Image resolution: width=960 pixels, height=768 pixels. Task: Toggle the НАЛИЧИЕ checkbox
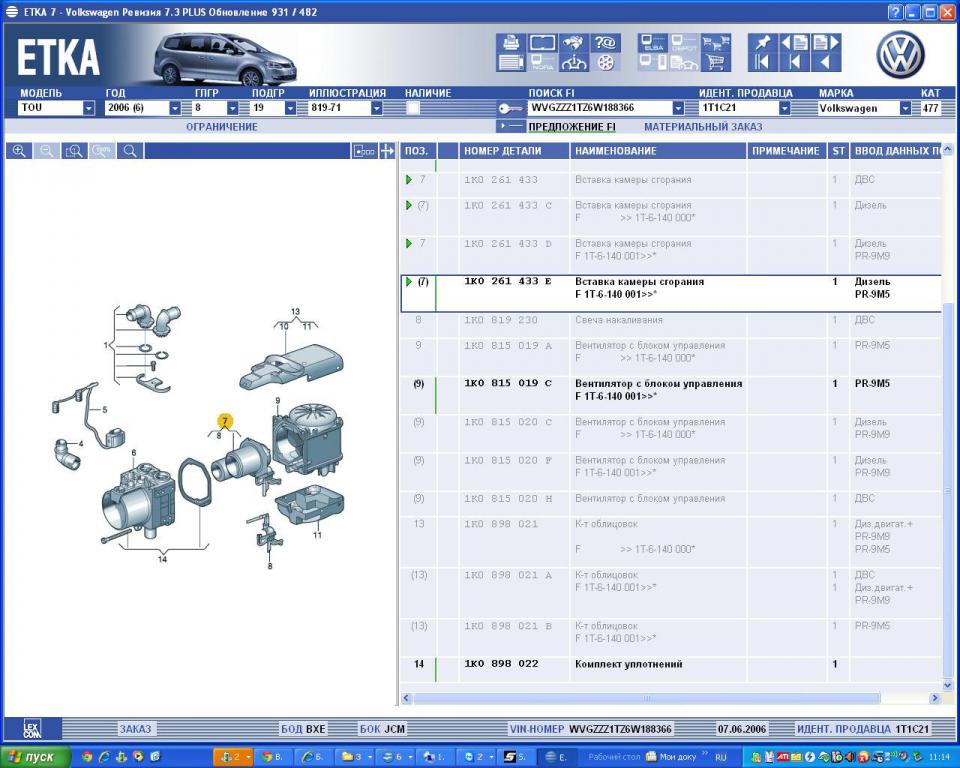pos(413,108)
